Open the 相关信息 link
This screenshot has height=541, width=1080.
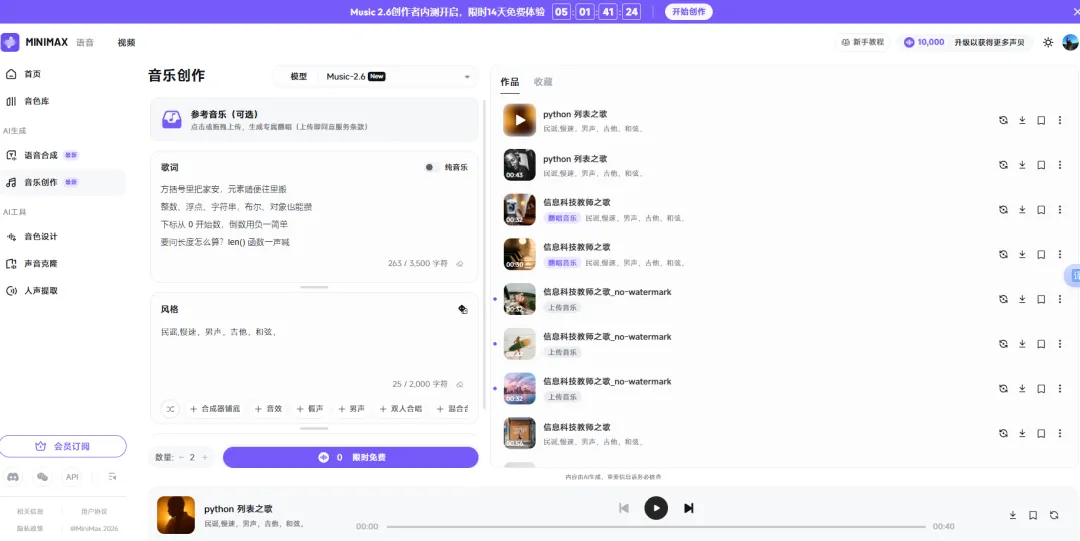[x=30, y=511]
